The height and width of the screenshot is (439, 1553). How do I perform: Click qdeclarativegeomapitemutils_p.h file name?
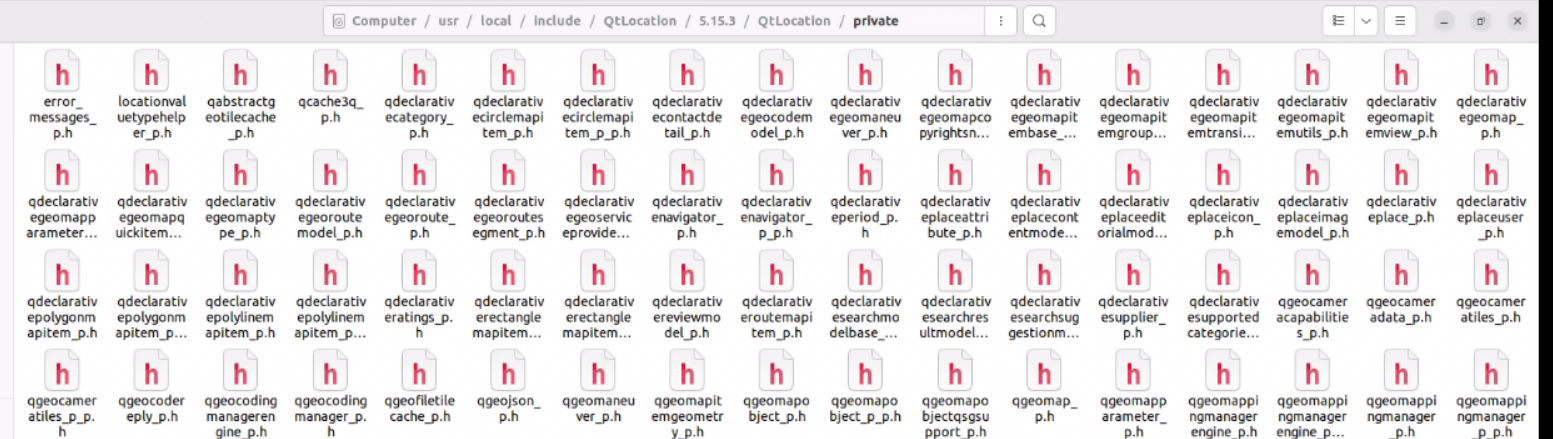(1313, 117)
